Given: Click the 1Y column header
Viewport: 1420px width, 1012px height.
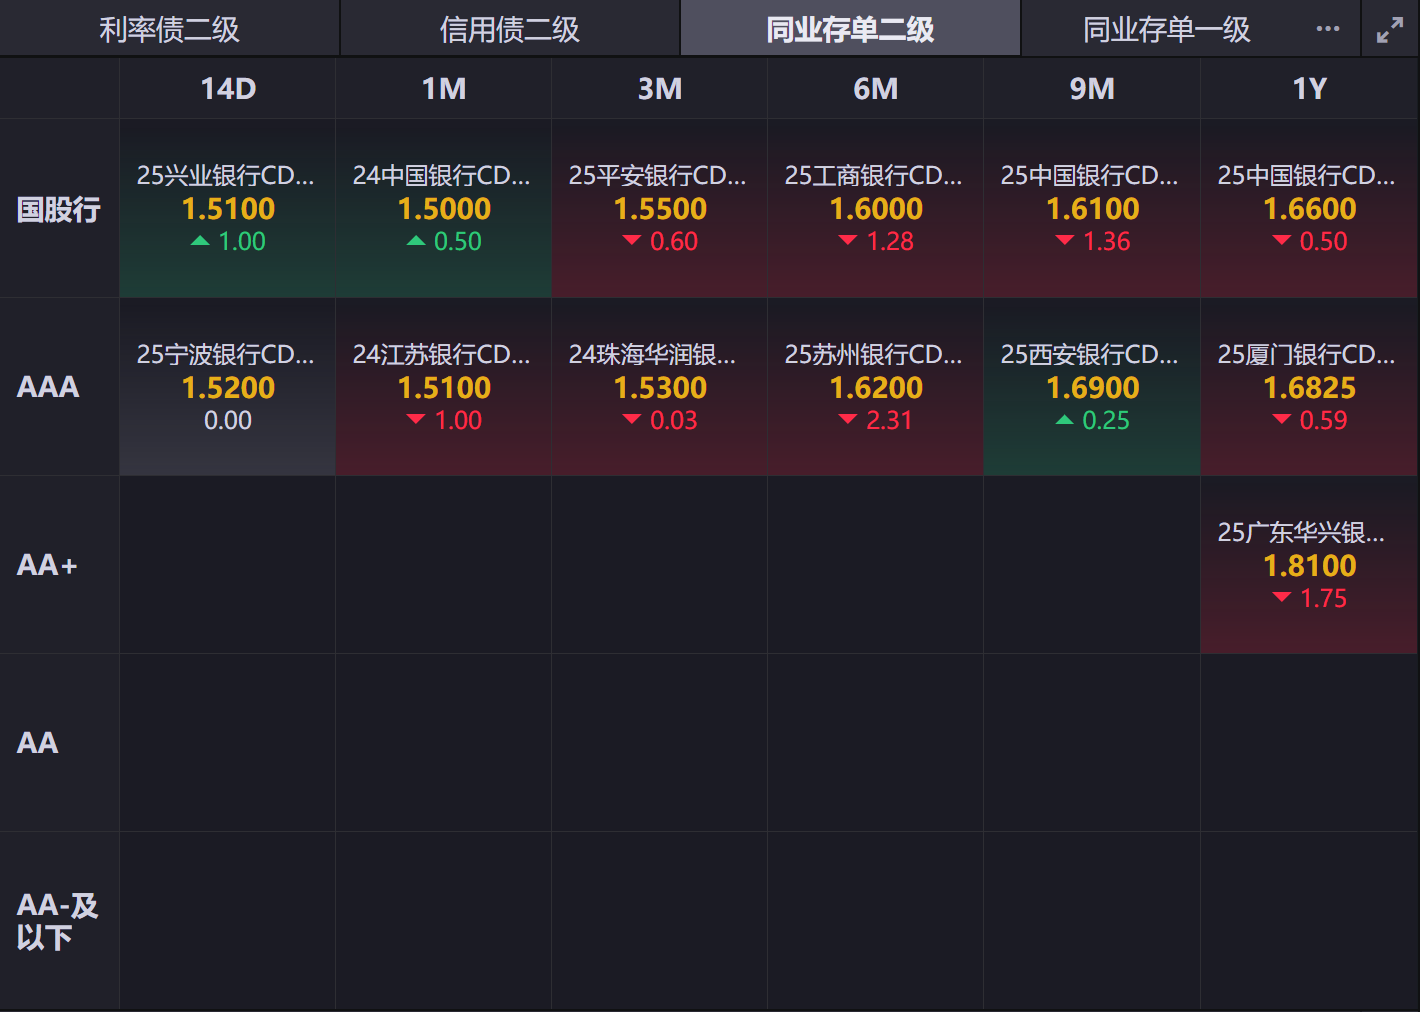Looking at the screenshot, I should [1309, 89].
